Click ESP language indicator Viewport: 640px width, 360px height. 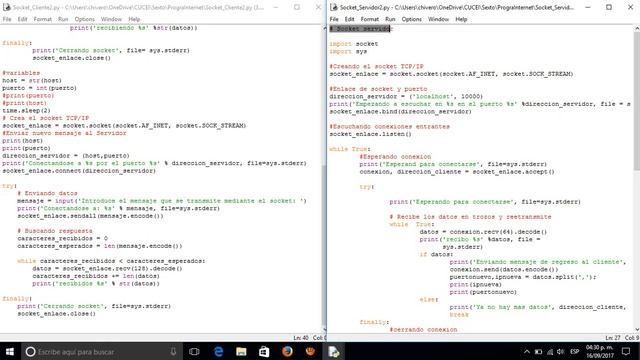point(575,351)
